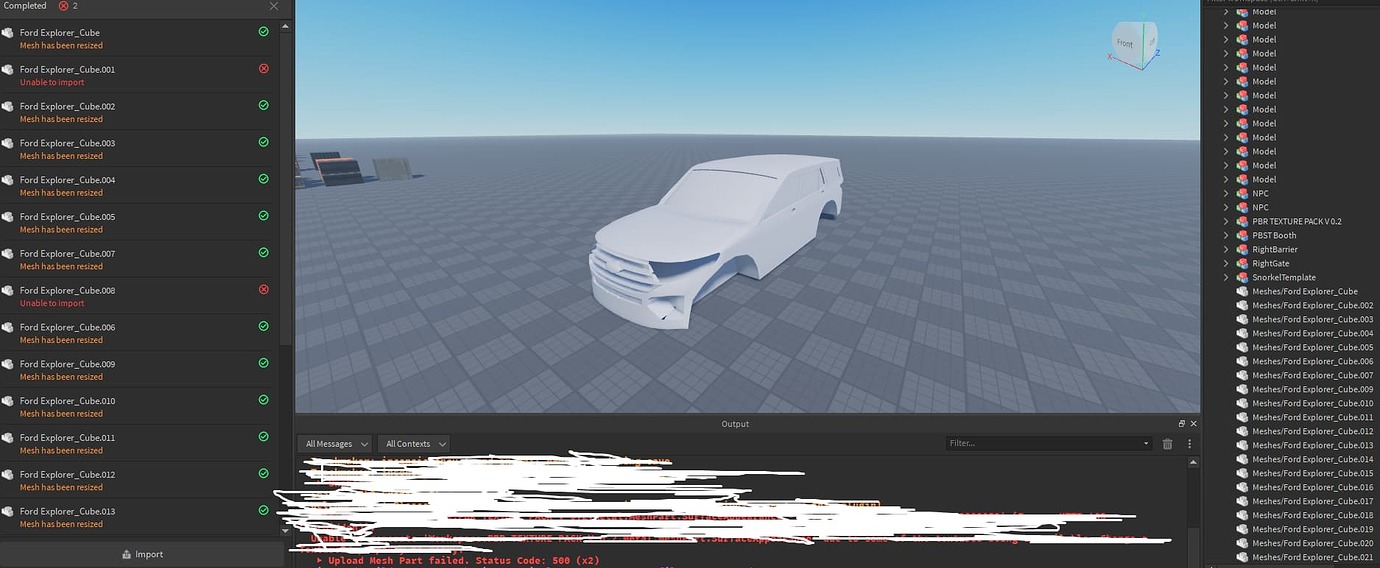Select Meshes/Ford Explorer_Cube in Explorer

(x=1305, y=291)
